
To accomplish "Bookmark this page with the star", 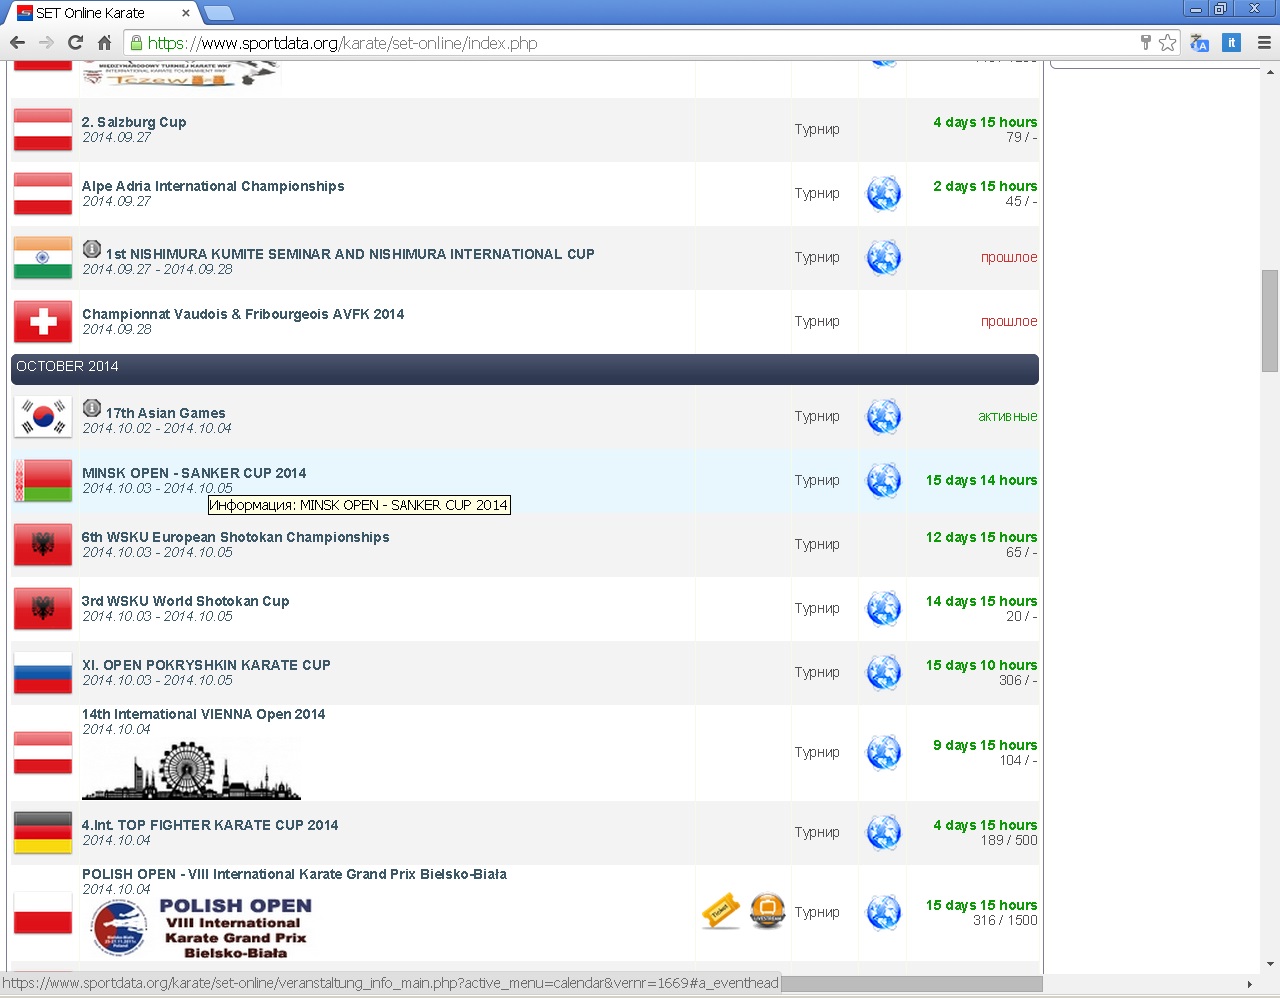I will point(1167,43).
